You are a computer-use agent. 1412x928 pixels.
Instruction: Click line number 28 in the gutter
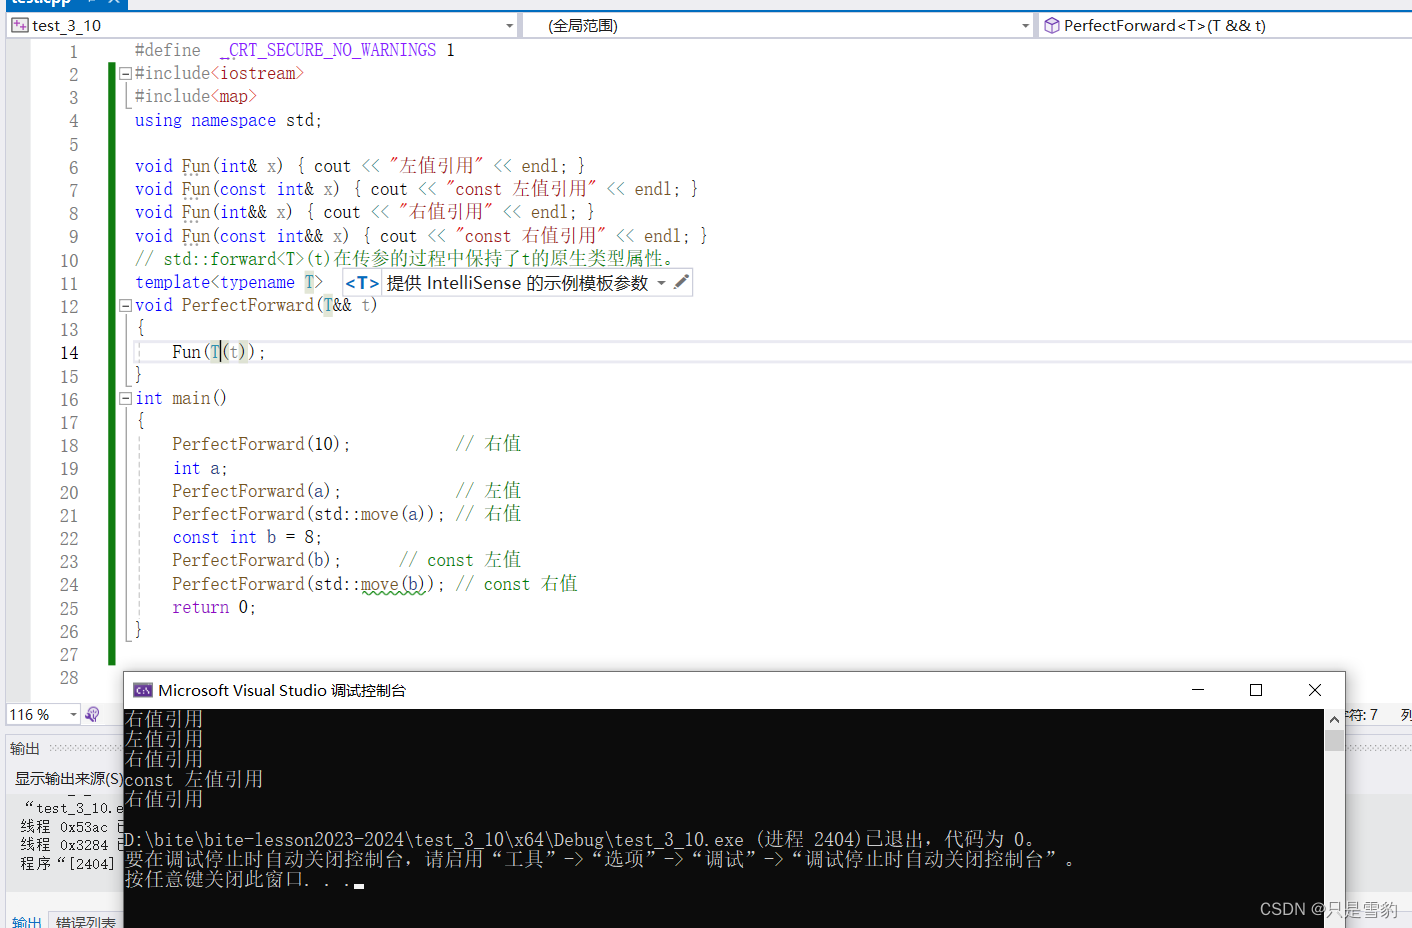click(x=69, y=678)
